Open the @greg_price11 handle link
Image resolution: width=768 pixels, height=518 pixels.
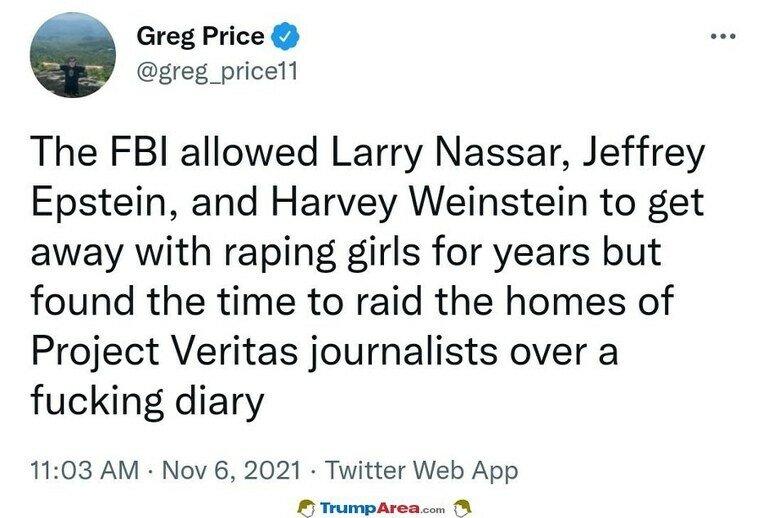[213, 71]
